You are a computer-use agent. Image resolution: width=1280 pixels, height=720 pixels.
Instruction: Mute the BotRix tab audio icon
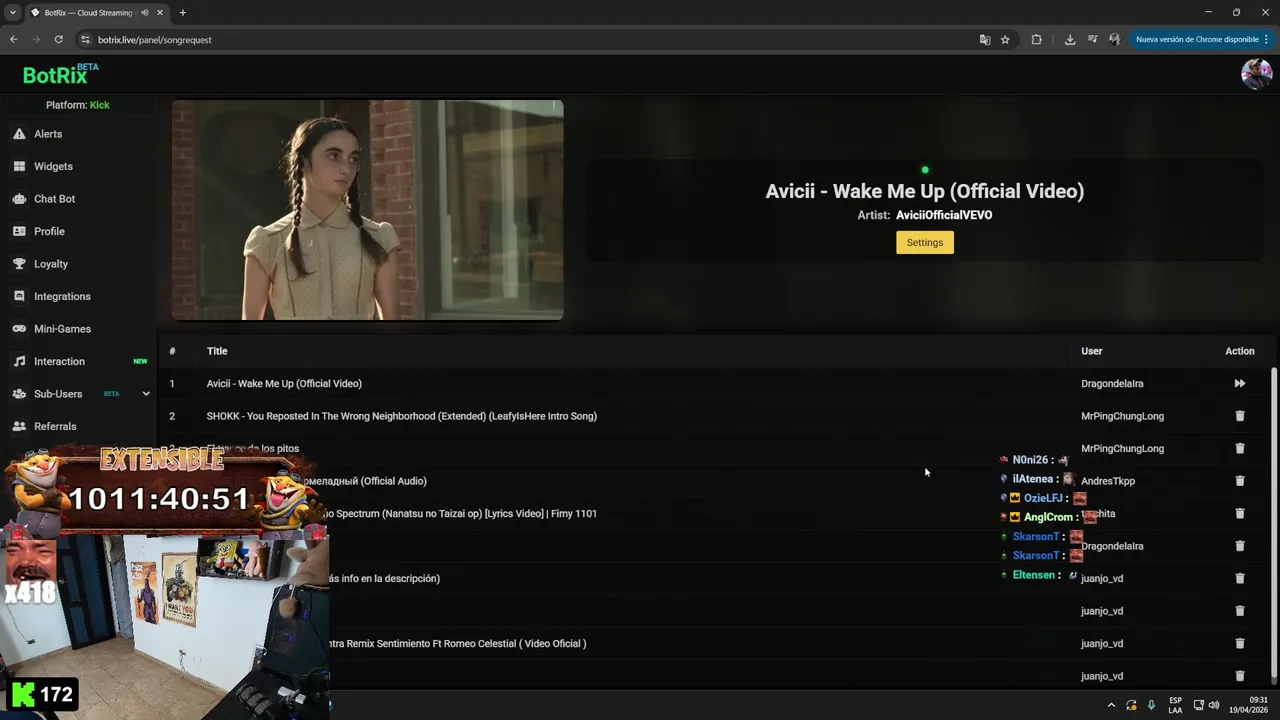click(145, 13)
